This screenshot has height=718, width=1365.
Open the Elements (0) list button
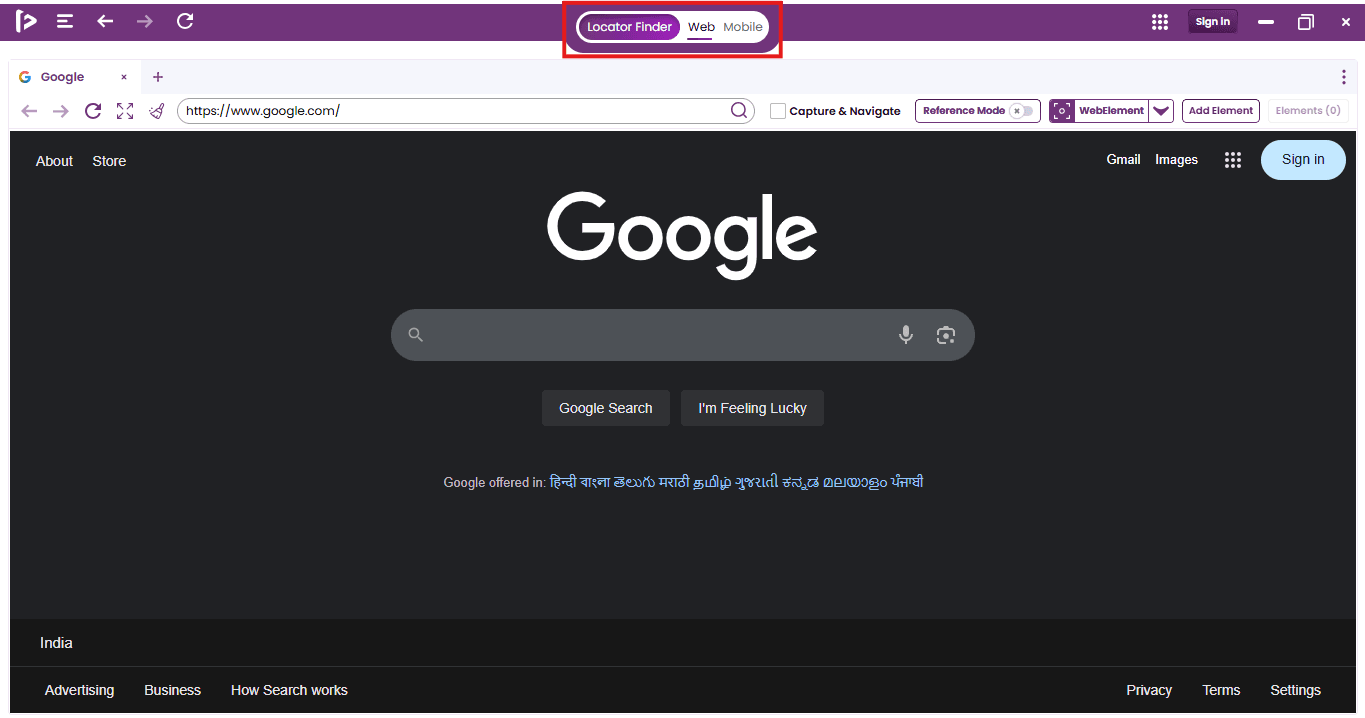[x=1308, y=111]
